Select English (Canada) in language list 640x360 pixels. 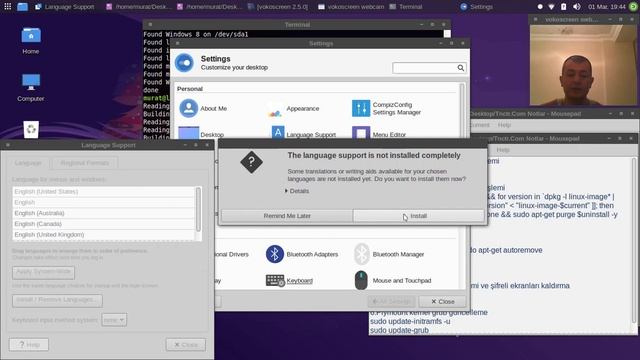[x=104, y=224]
